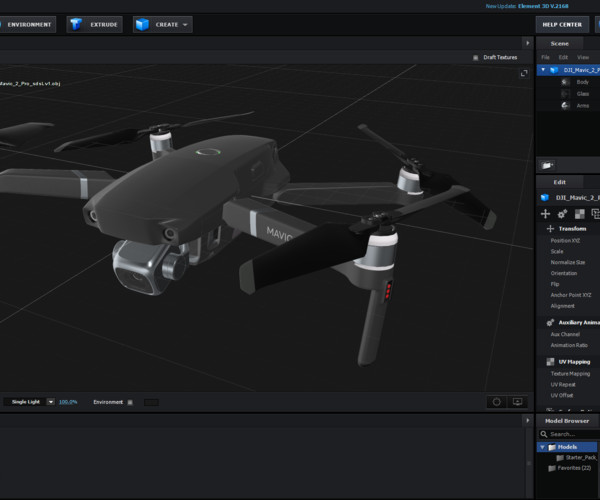
Task: Open the Edit menu in Scene panel
Action: (563, 57)
